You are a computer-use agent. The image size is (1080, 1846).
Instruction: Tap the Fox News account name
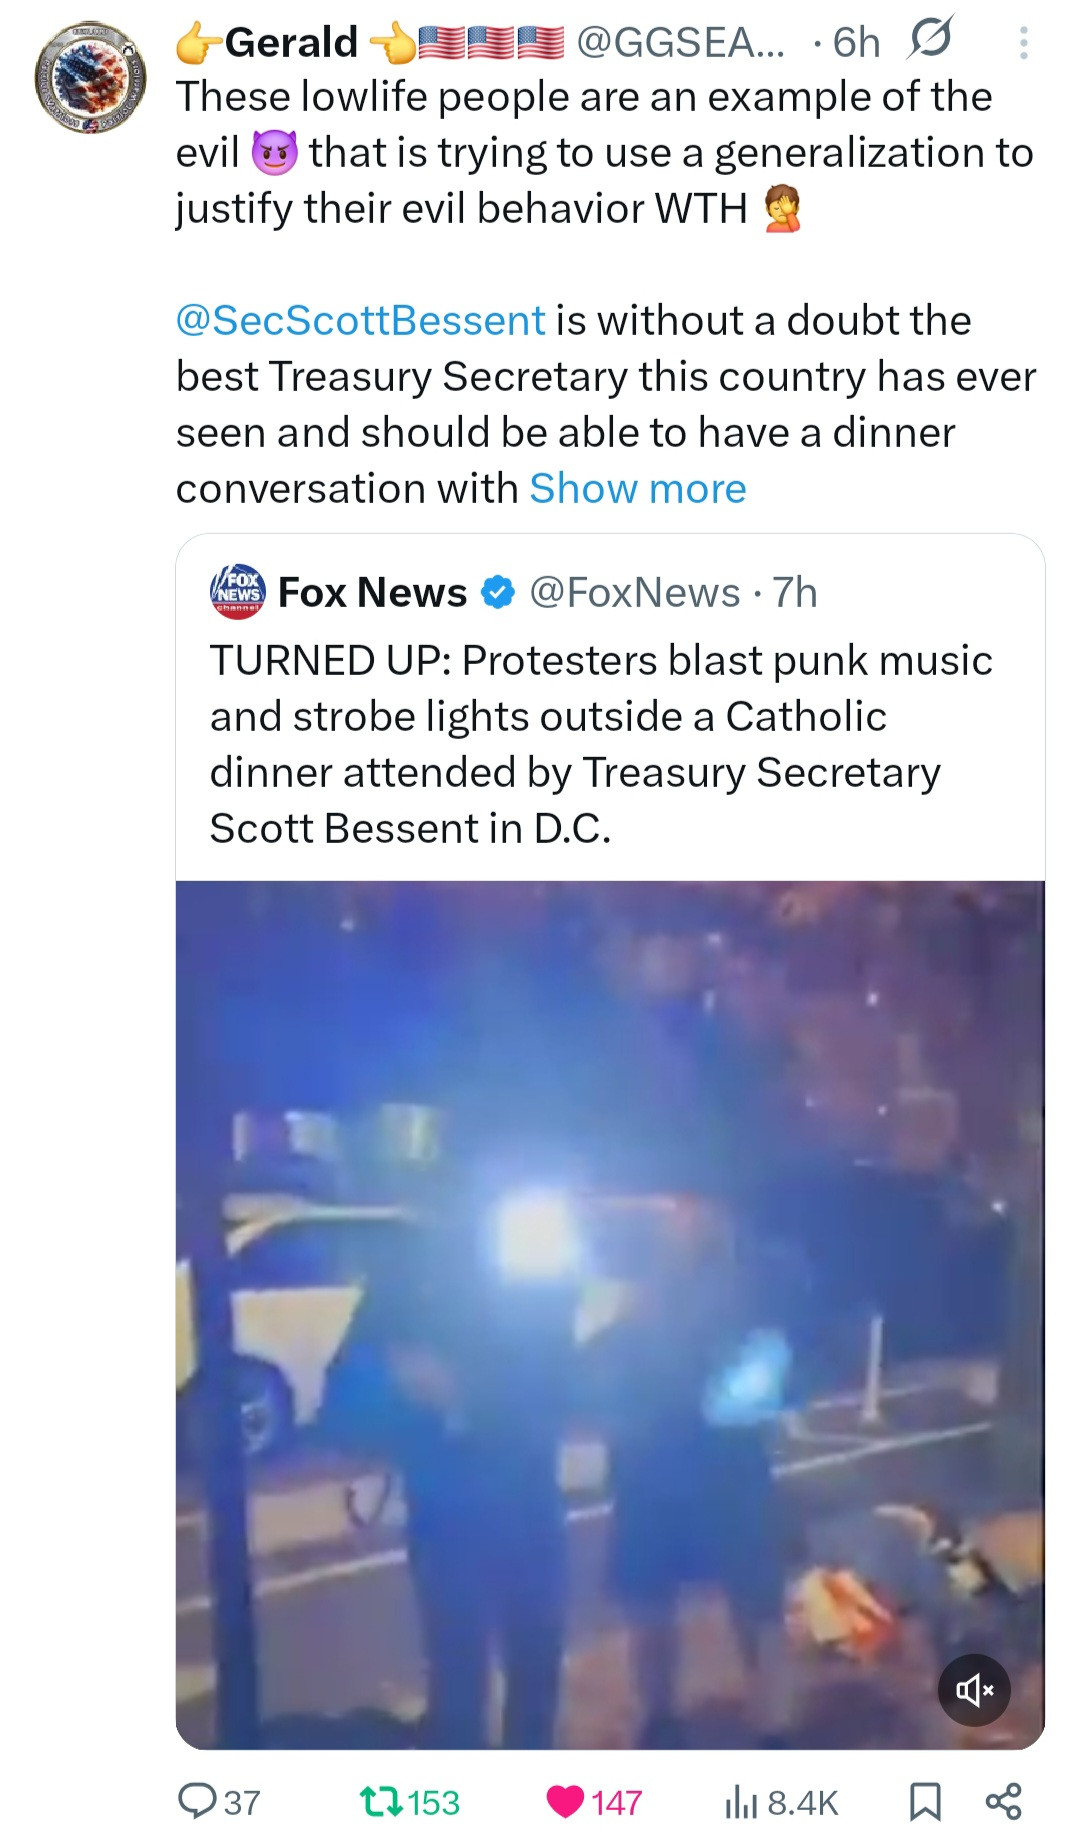click(372, 593)
